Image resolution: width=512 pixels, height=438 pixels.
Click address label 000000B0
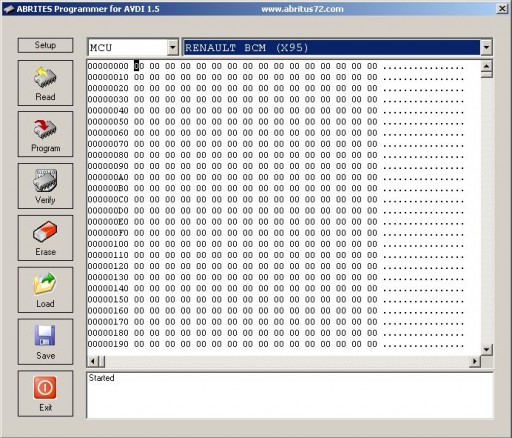point(108,188)
